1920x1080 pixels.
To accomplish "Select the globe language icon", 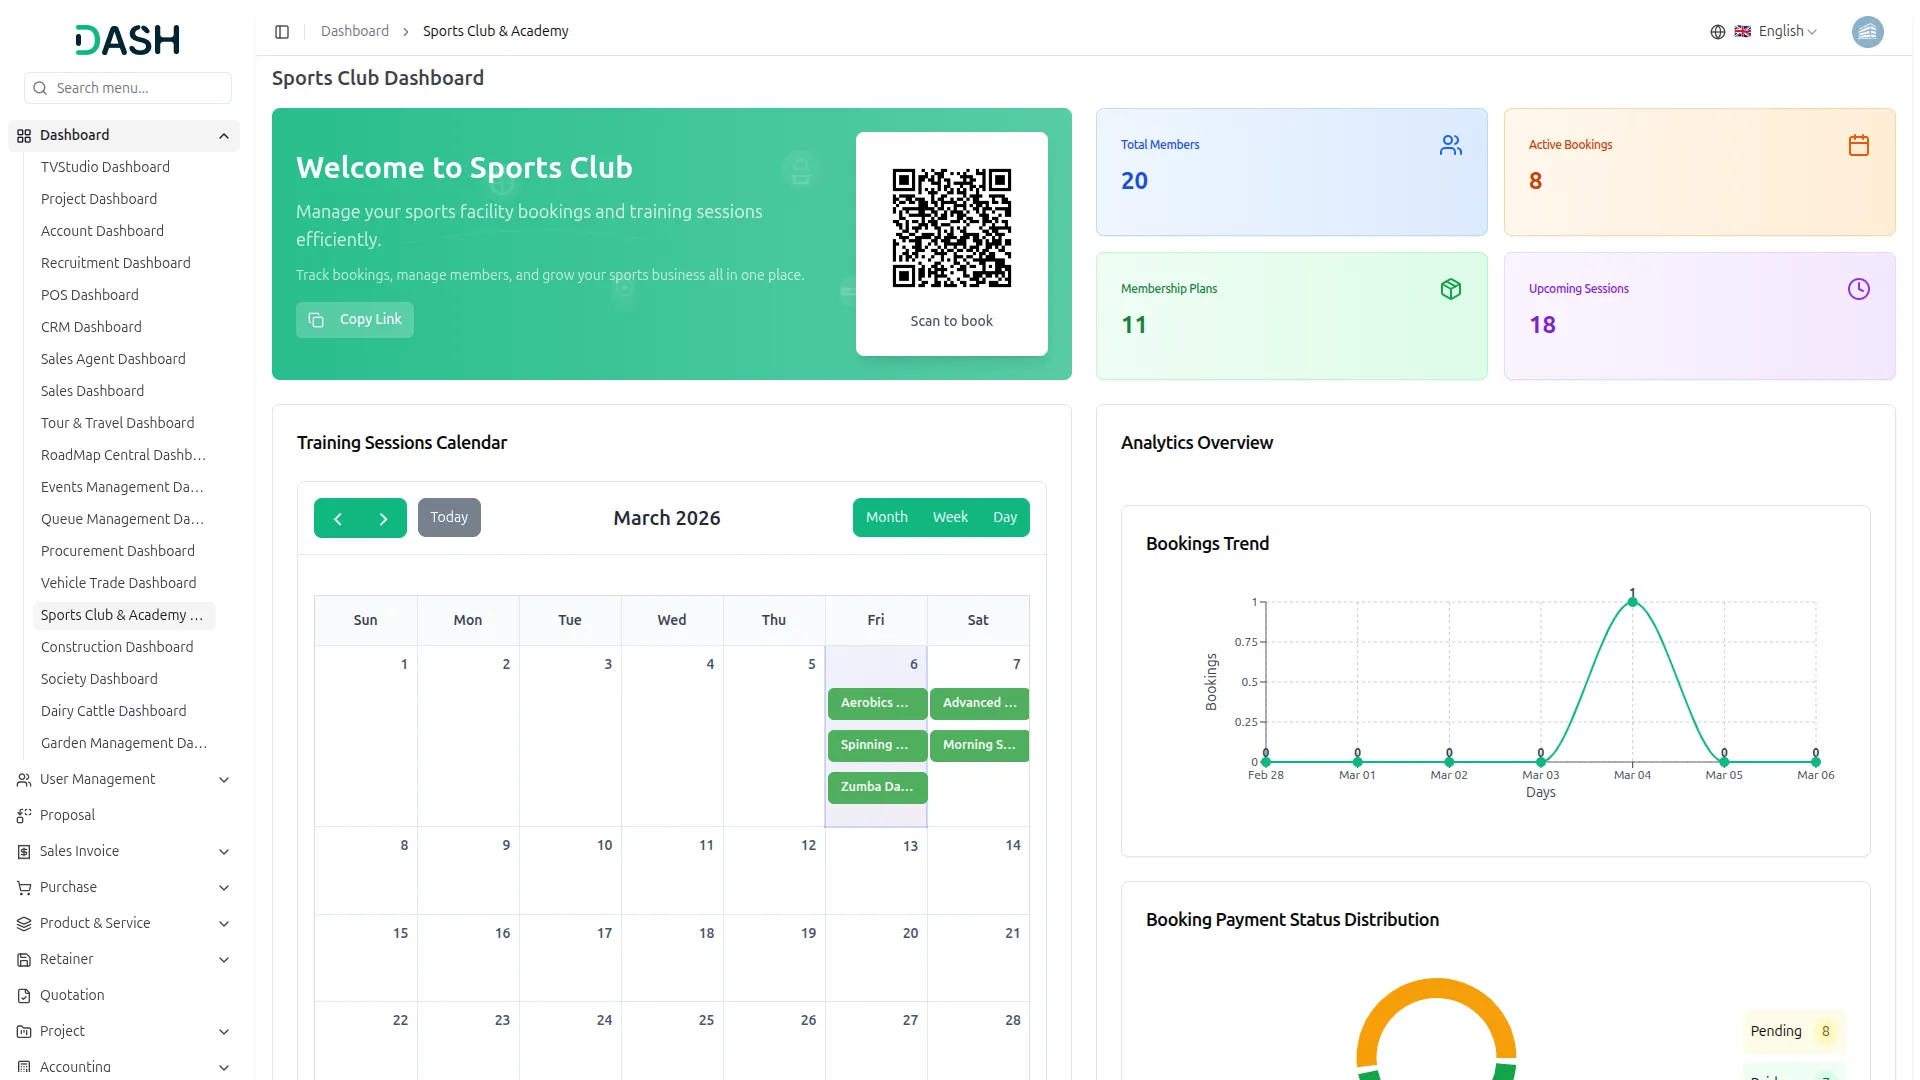I will point(1717,31).
